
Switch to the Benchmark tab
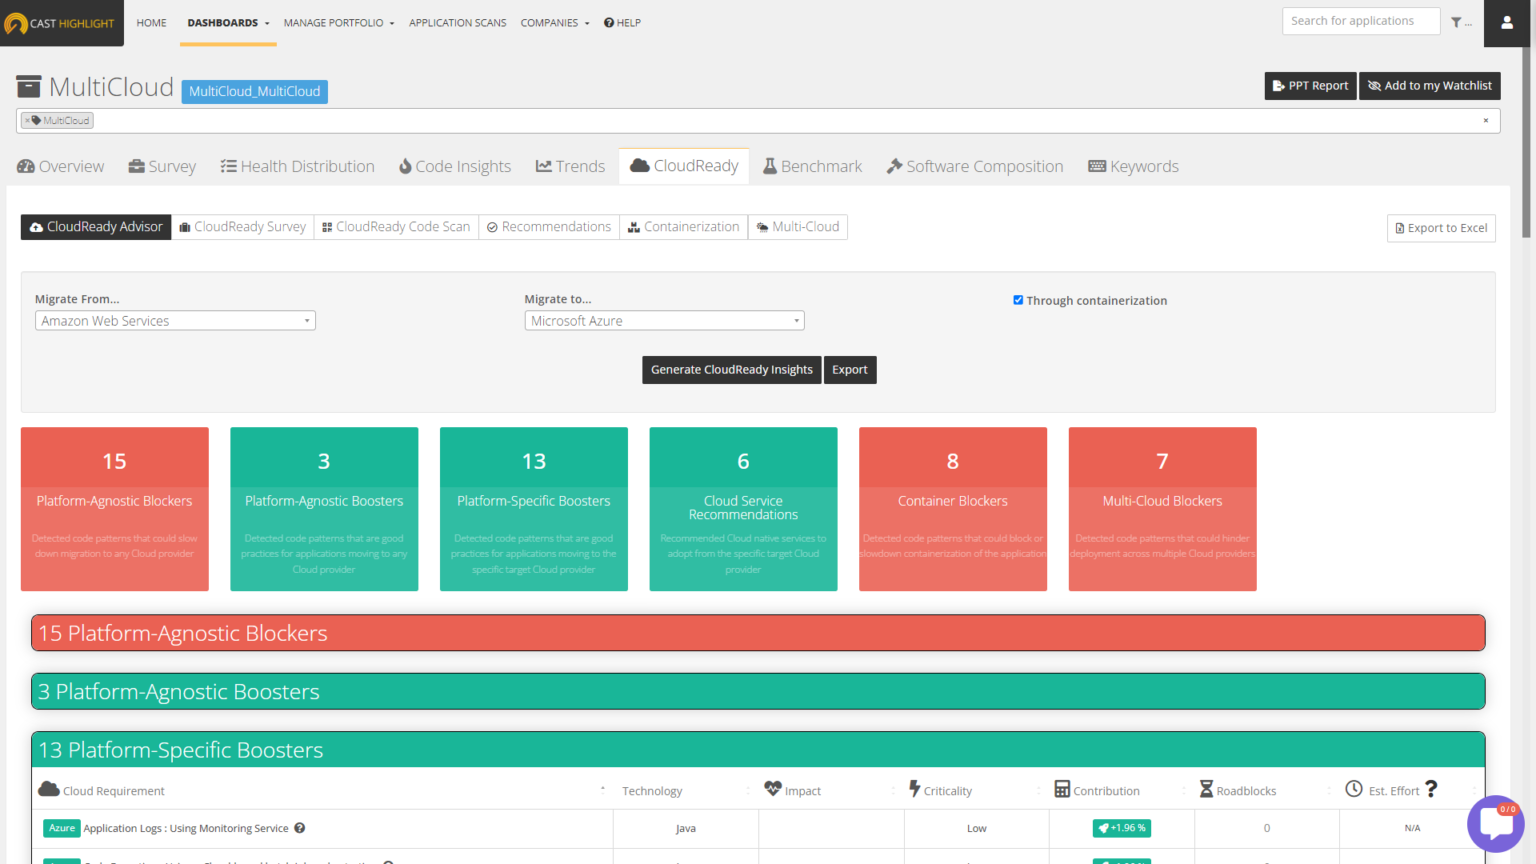[x=812, y=165]
